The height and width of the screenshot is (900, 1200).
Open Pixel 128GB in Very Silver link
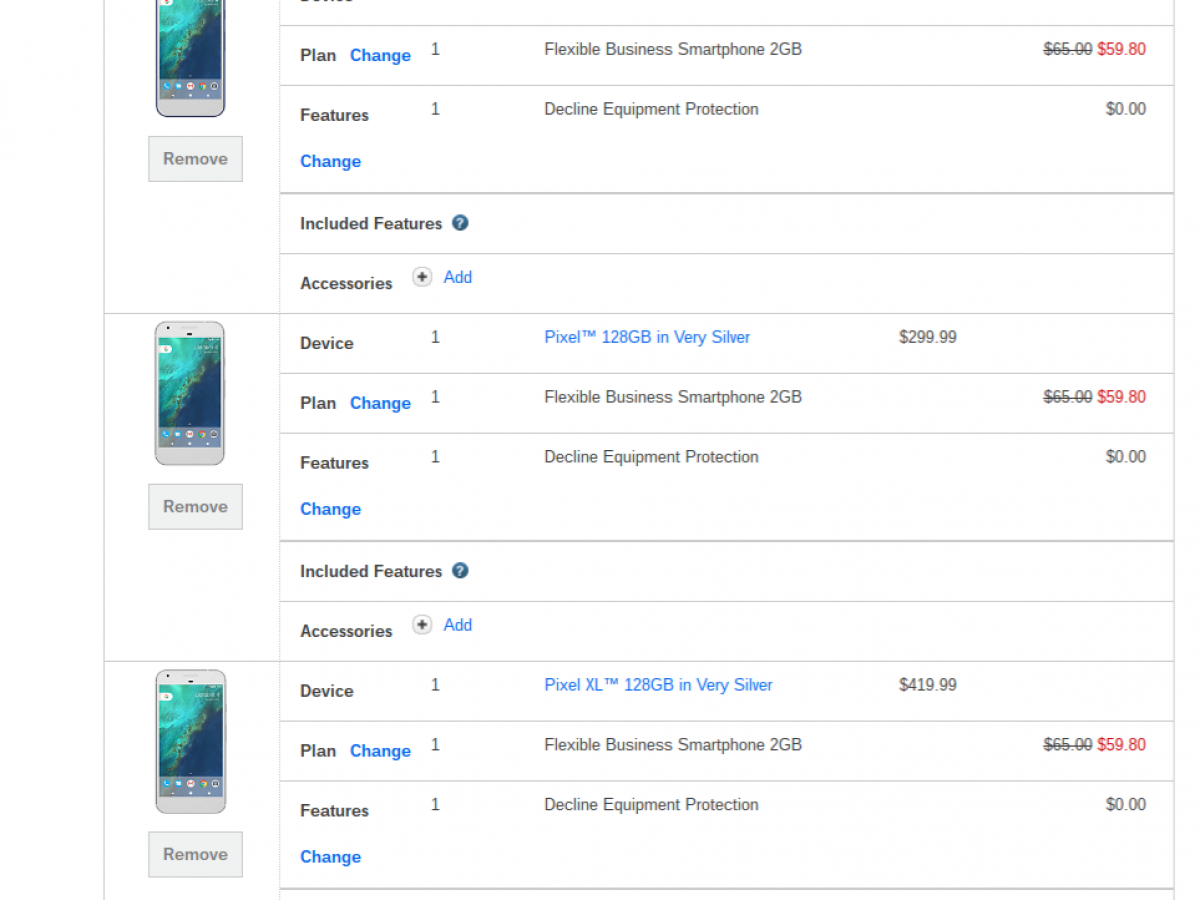[647, 337]
